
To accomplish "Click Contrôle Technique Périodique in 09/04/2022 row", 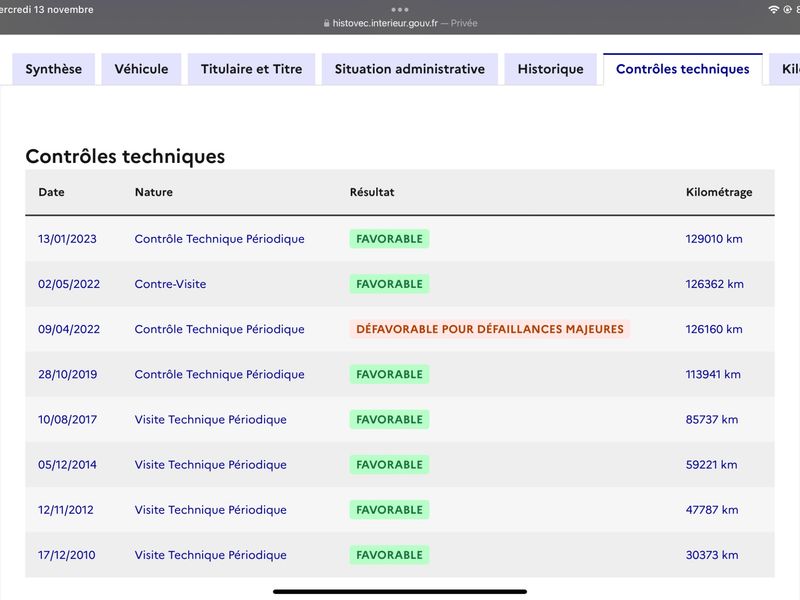I will (x=219, y=329).
